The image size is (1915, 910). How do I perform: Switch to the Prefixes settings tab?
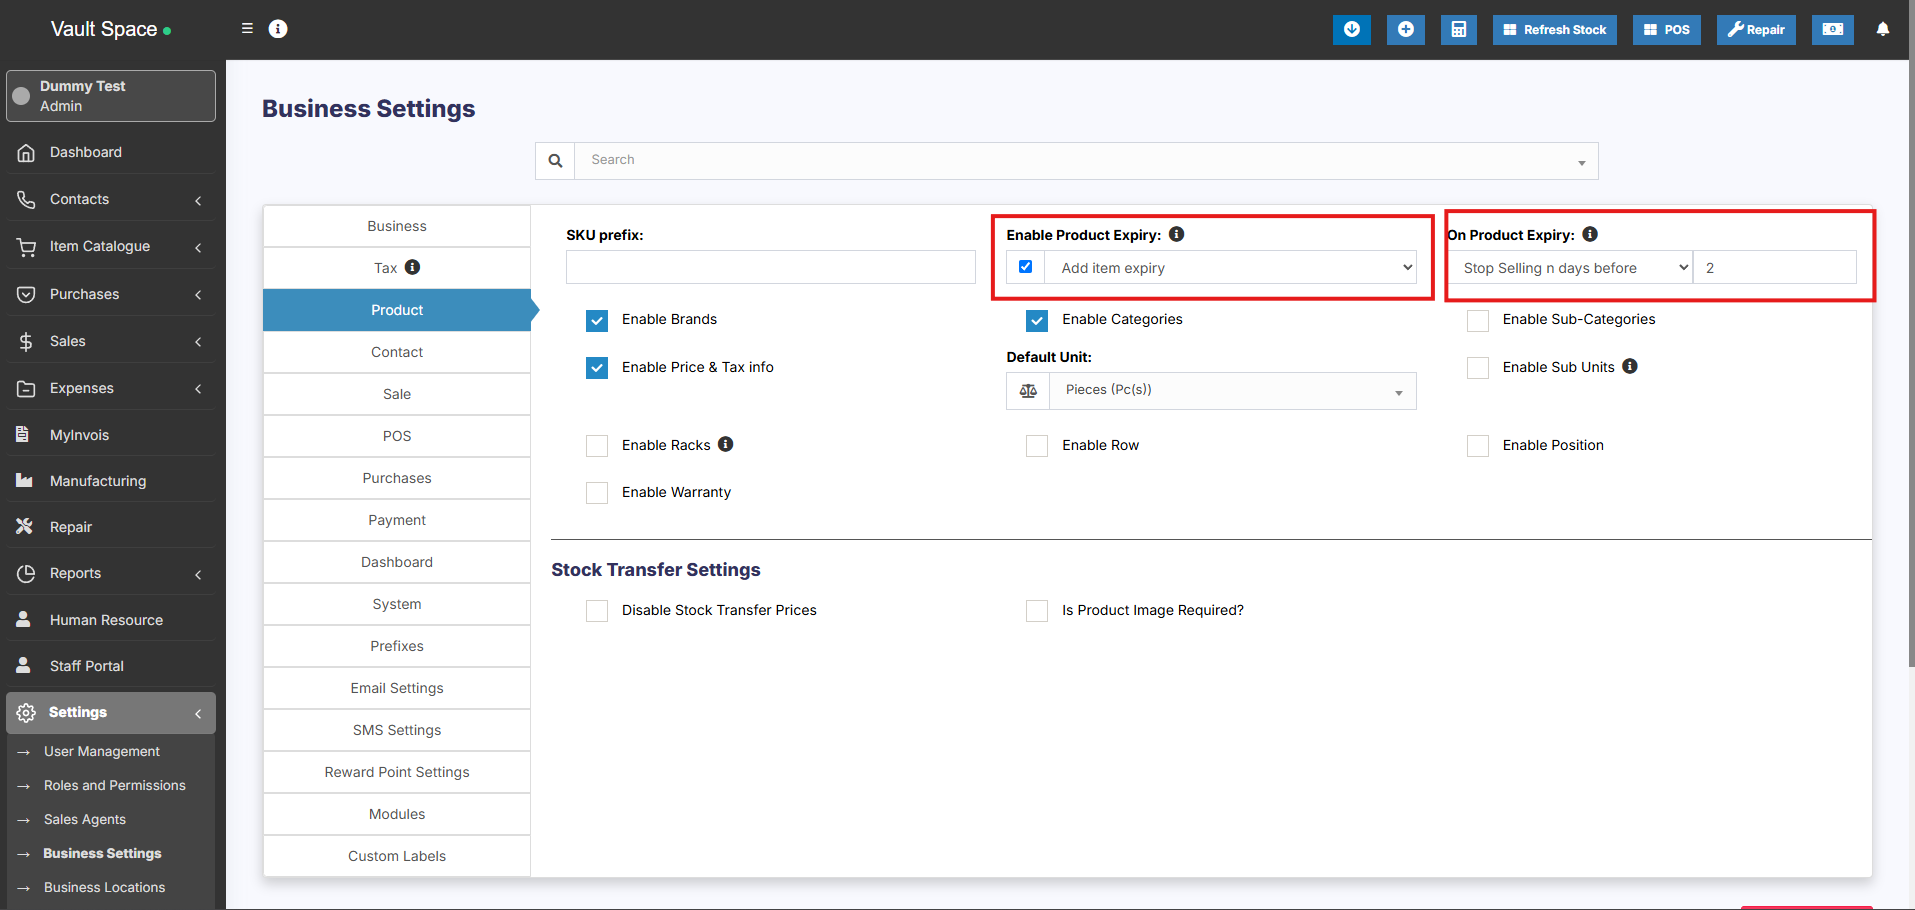pos(397,646)
